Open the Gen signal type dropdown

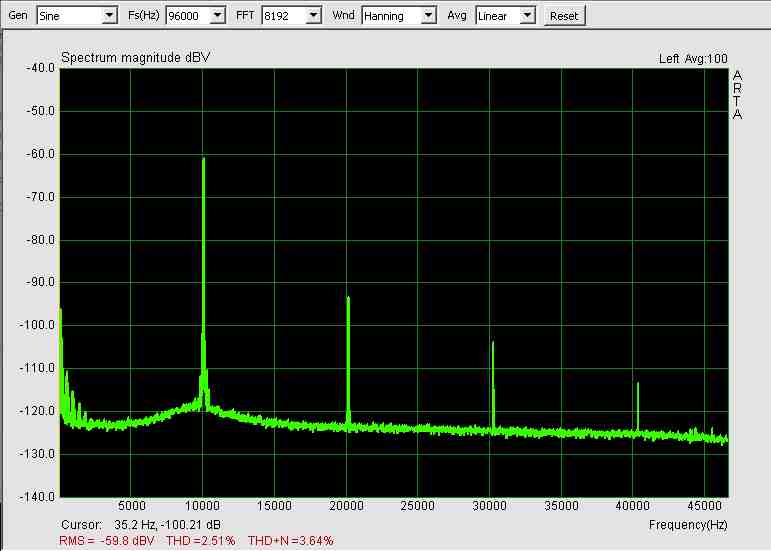pyautogui.click(x=110, y=16)
